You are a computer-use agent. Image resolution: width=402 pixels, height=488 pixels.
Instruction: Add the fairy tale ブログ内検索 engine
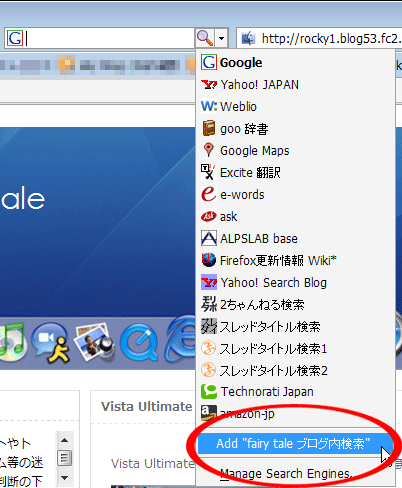pyautogui.click(x=295, y=444)
